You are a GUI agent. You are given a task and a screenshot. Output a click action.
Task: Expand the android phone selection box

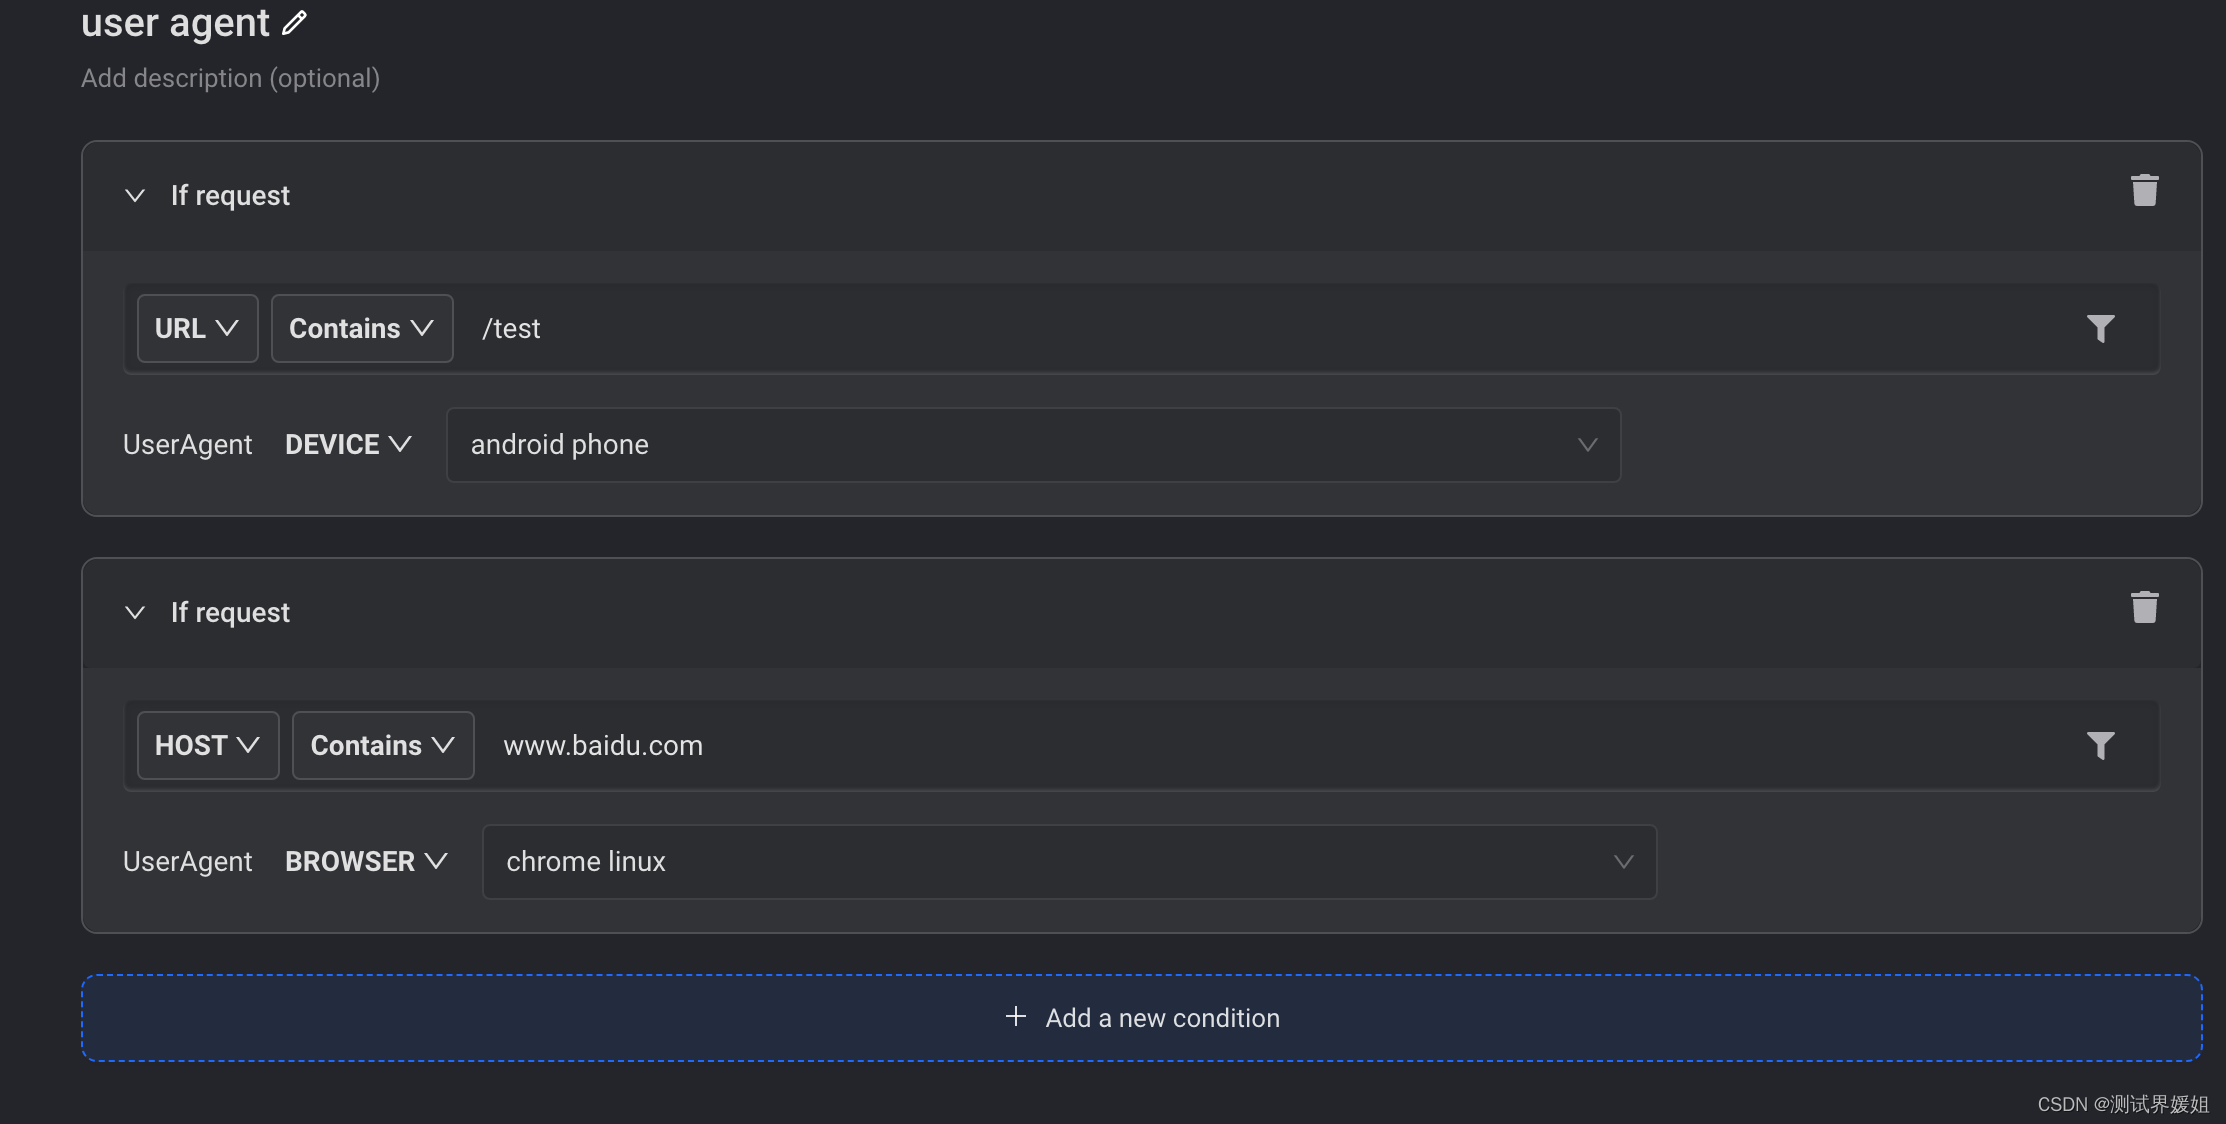[x=1033, y=444]
